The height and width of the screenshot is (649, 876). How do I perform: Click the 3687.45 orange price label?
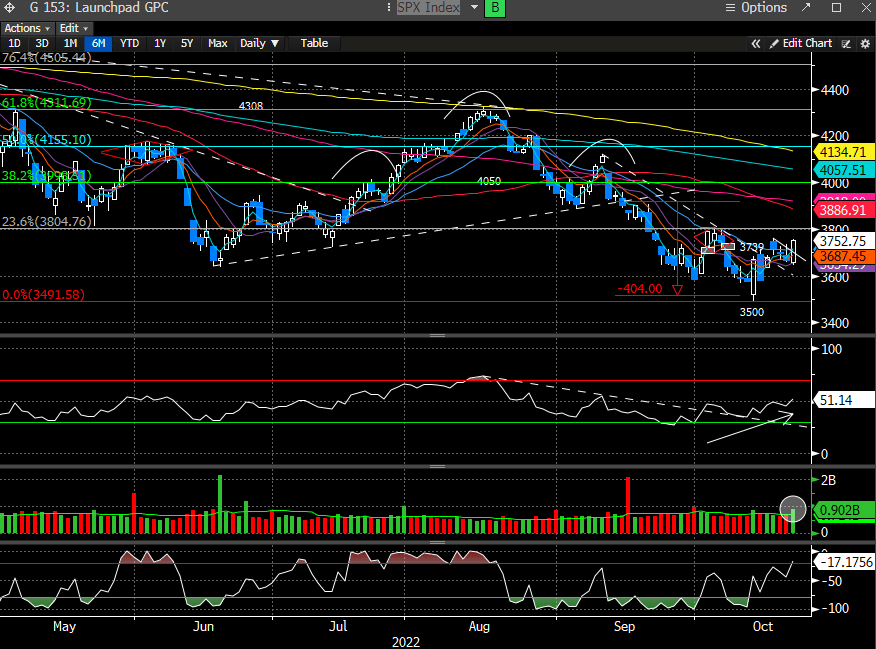click(x=844, y=256)
